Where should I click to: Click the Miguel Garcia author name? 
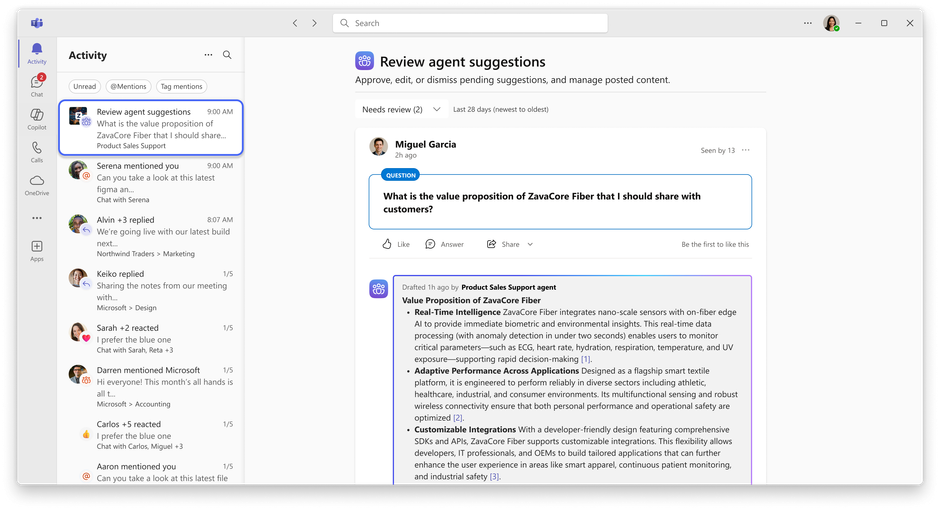click(426, 144)
